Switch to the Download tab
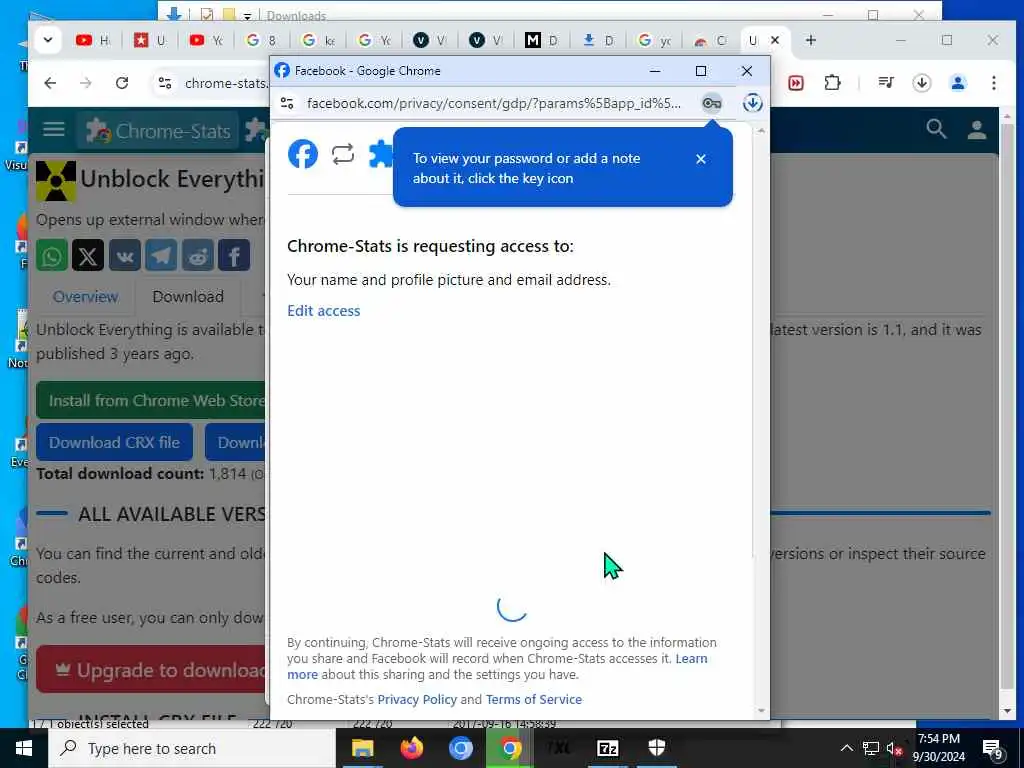The image size is (1024, 768). point(188,297)
